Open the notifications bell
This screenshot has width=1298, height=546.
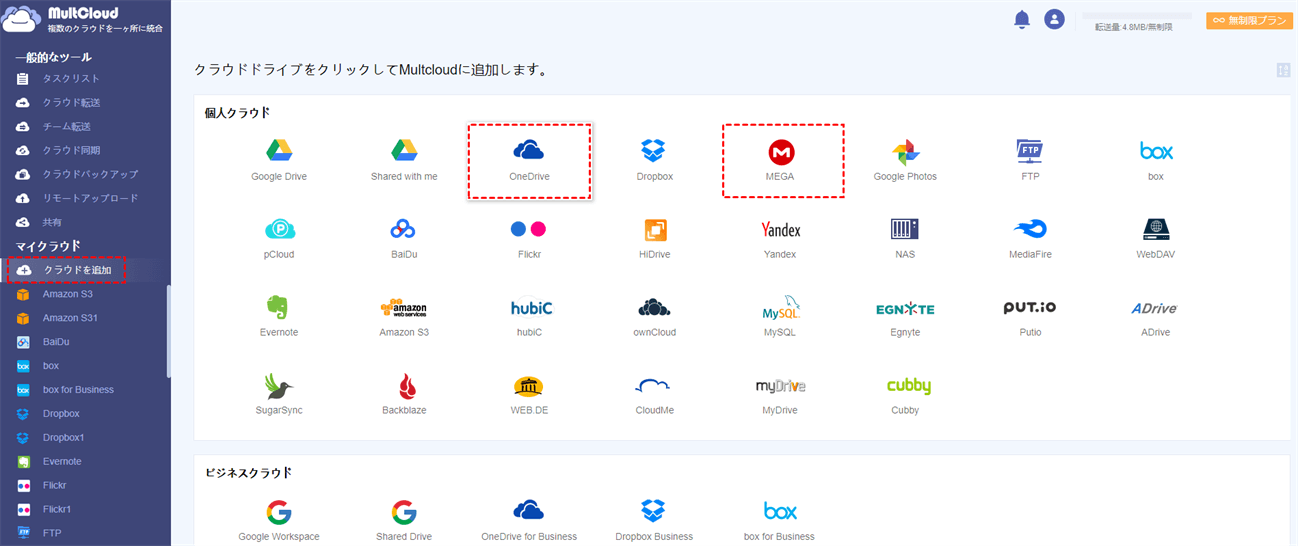click(1022, 19)
